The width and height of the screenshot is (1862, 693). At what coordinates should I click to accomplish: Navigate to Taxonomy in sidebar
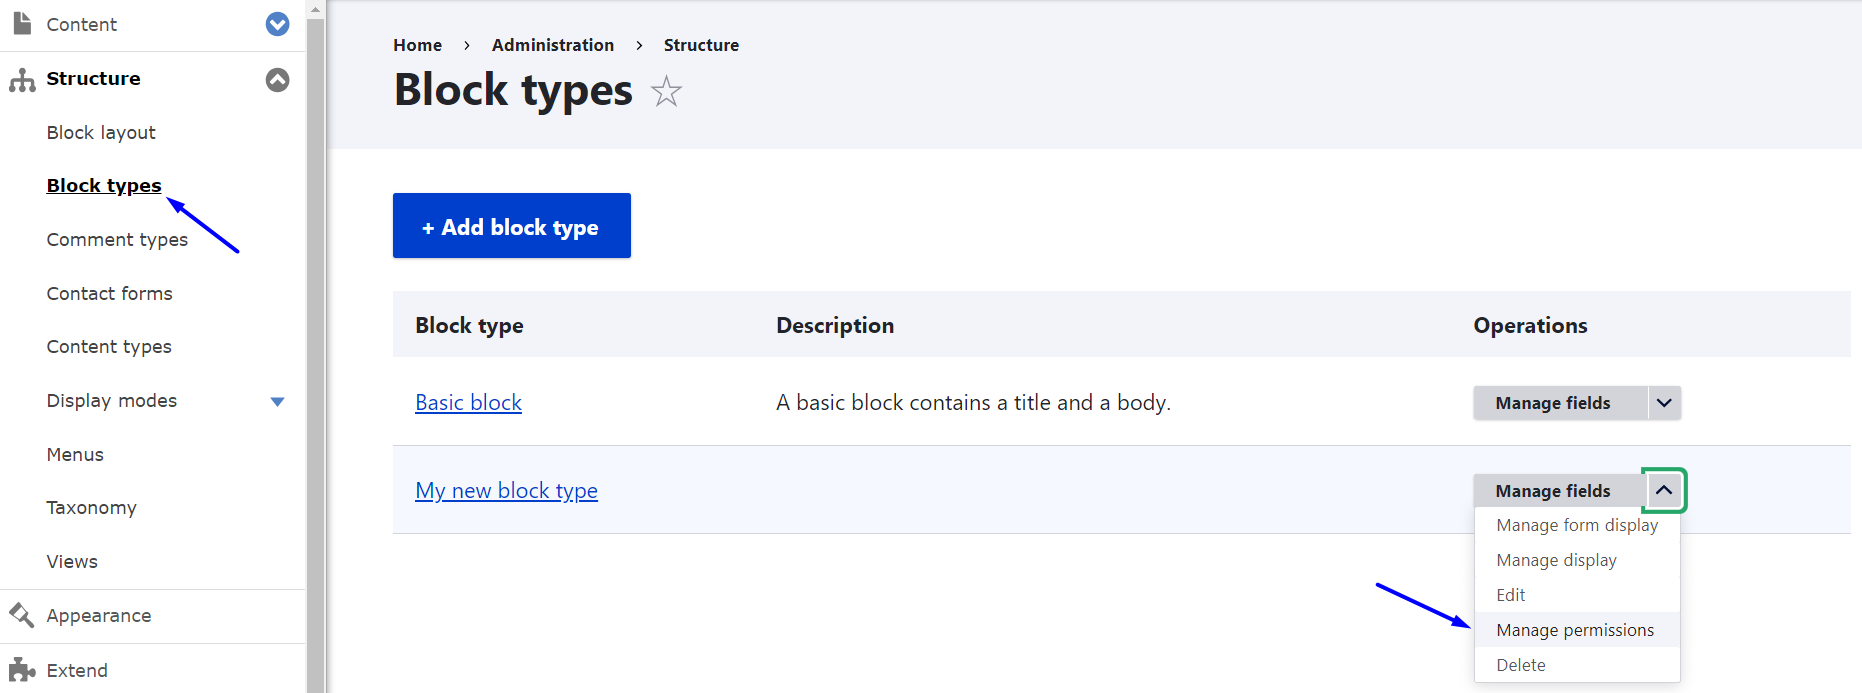point(91,508)
